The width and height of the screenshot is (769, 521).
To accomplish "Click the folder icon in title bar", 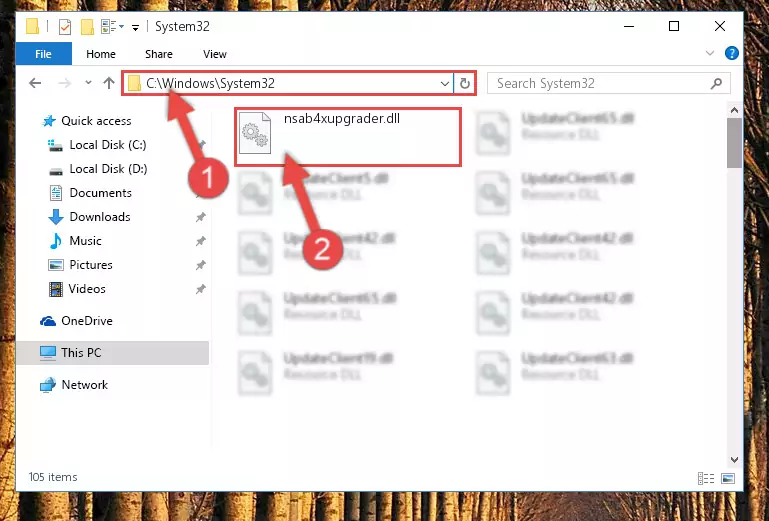I will 32,26.
